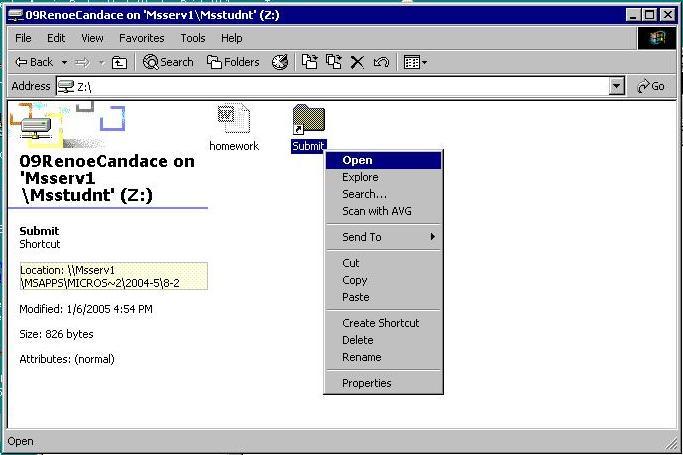Choose Search... from the context menu

click(x=383, y=194)
